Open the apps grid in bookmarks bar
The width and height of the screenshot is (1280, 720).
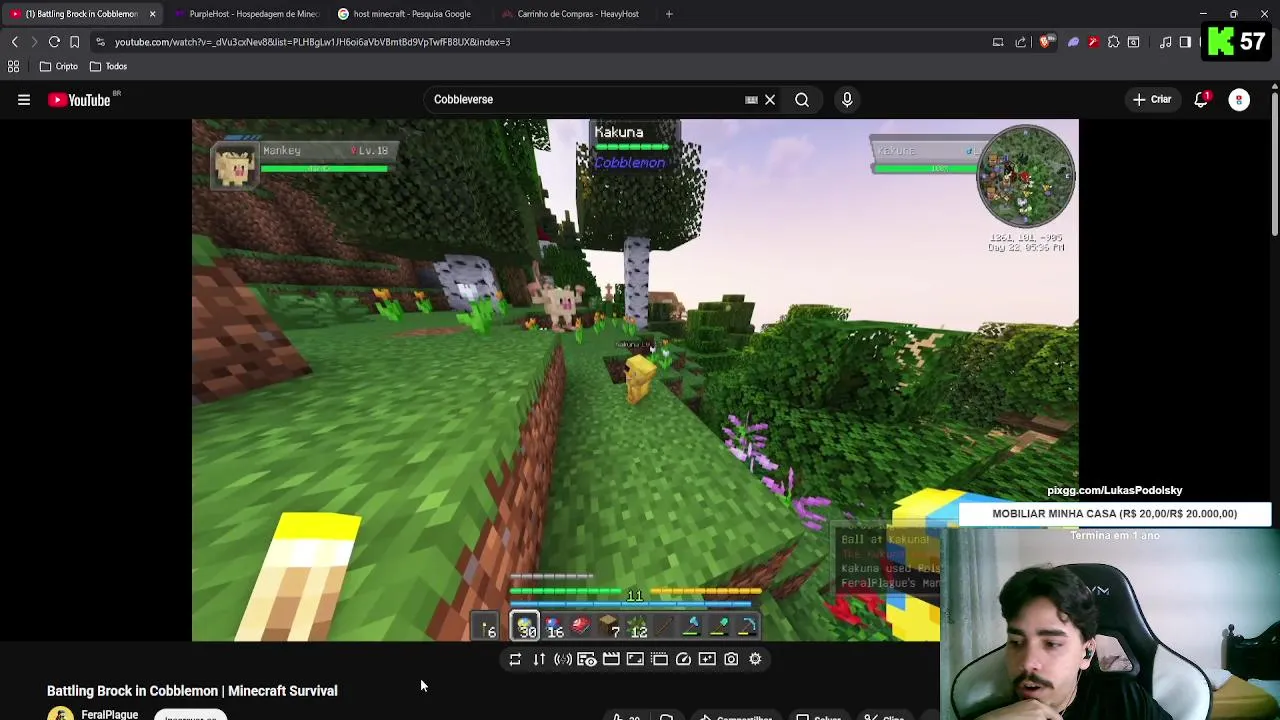[14, 66]
